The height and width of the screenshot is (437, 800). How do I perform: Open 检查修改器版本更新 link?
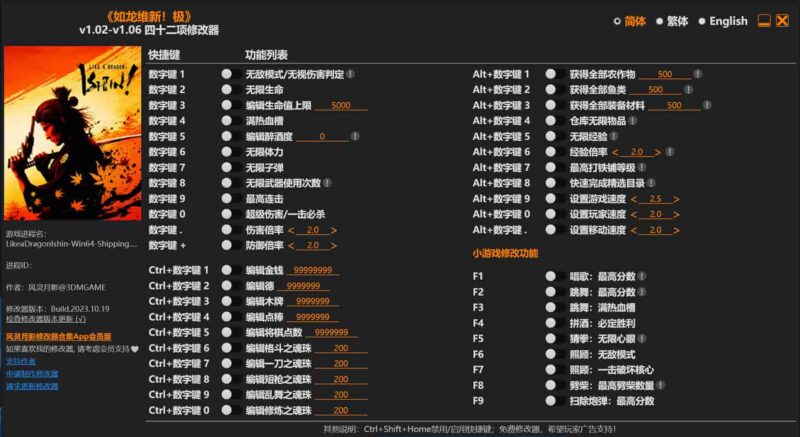46,319
